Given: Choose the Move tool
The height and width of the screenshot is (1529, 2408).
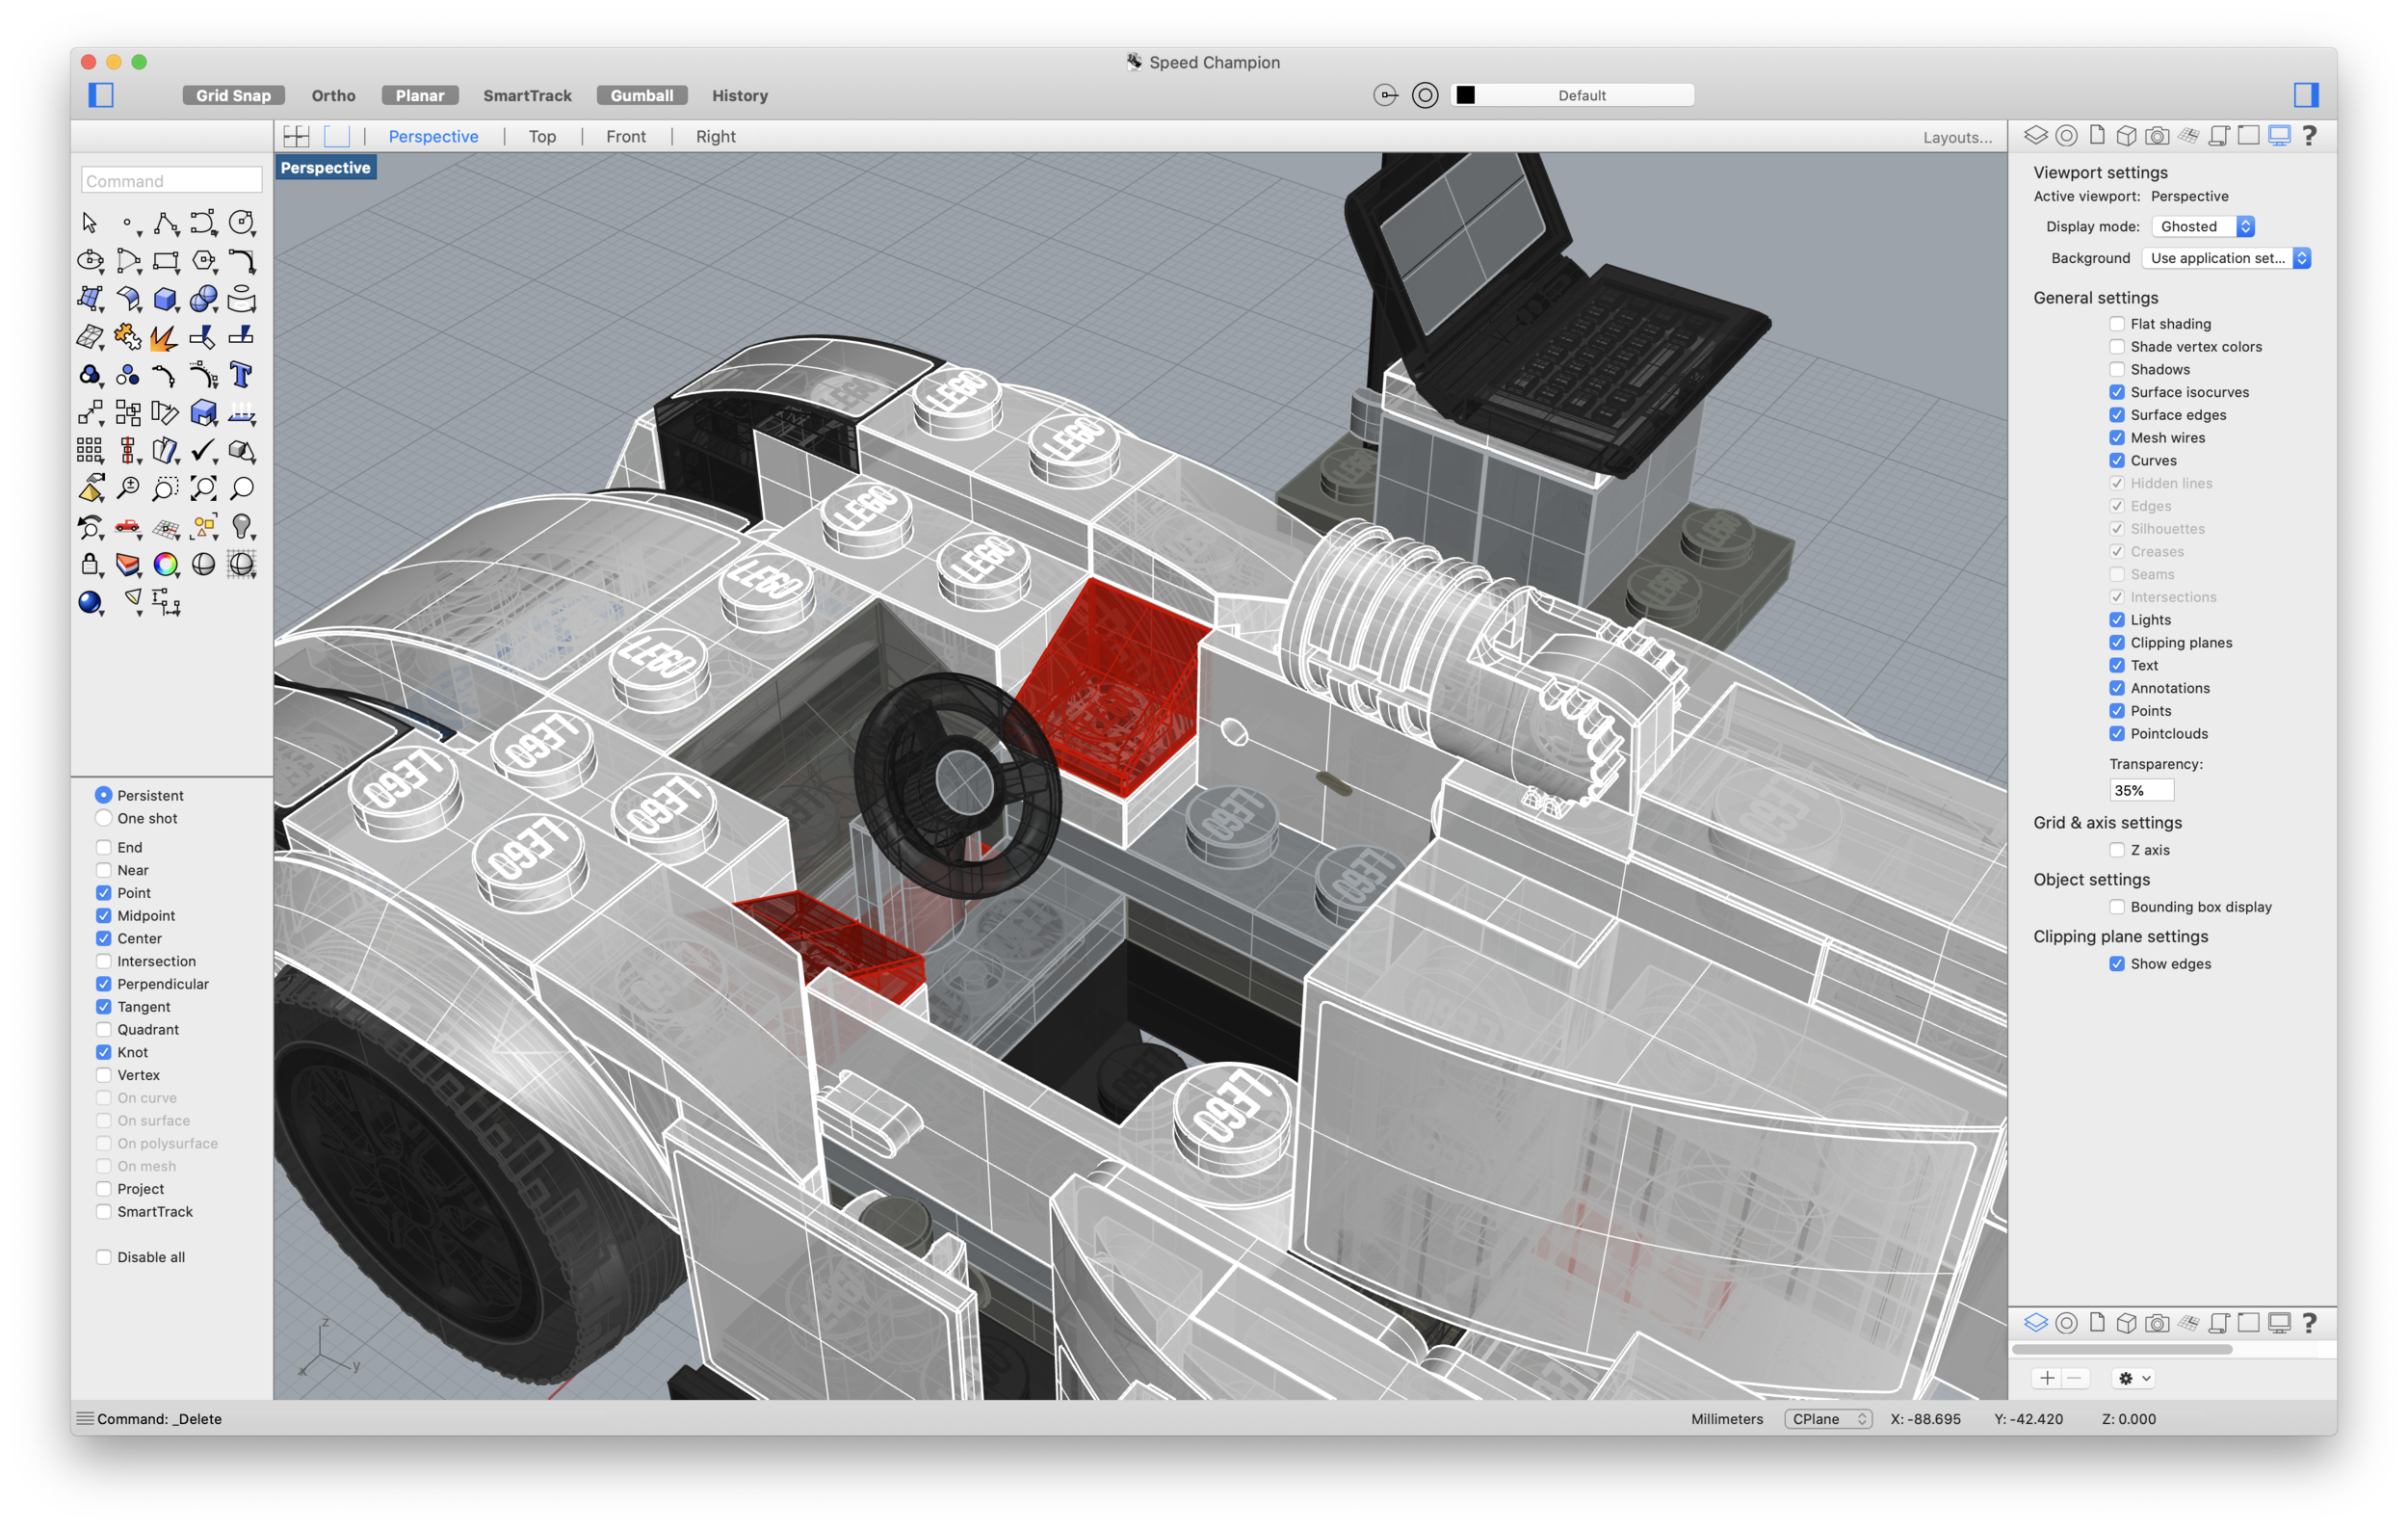Looking at the screenshot, I should click(x=90, y=413).
